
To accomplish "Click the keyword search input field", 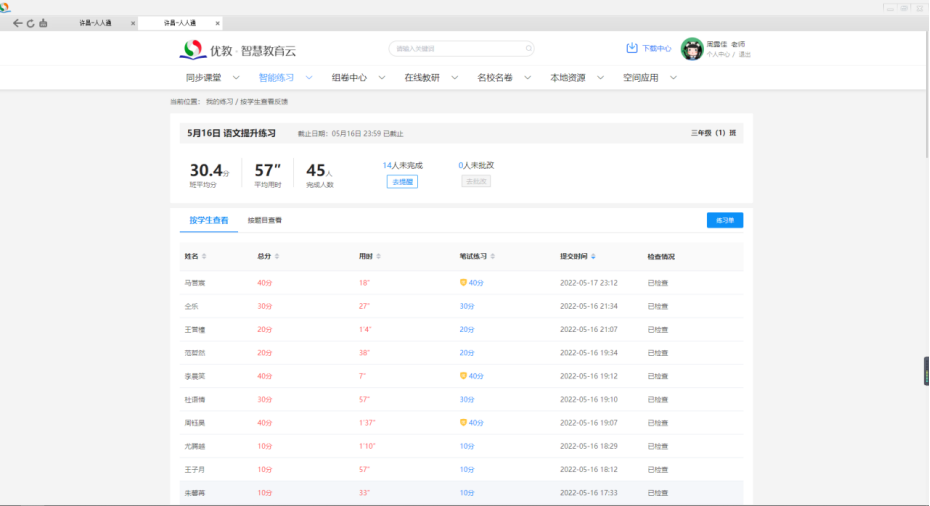I will pos(455,49).
